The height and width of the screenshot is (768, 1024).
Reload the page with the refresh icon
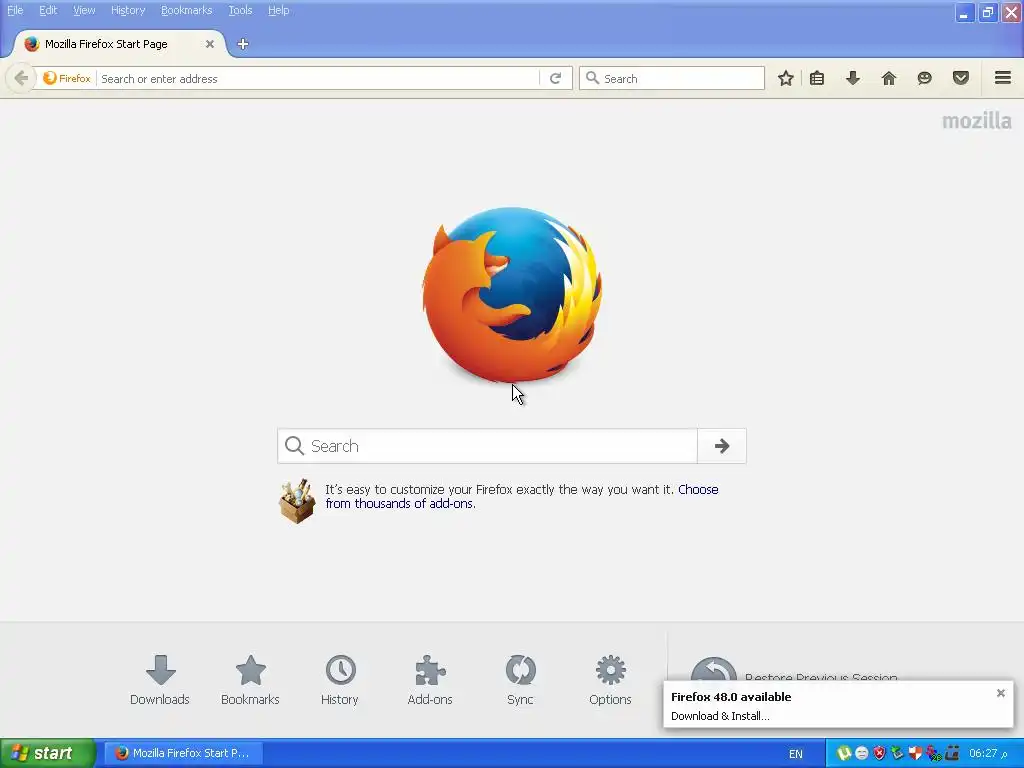(556, 78)
